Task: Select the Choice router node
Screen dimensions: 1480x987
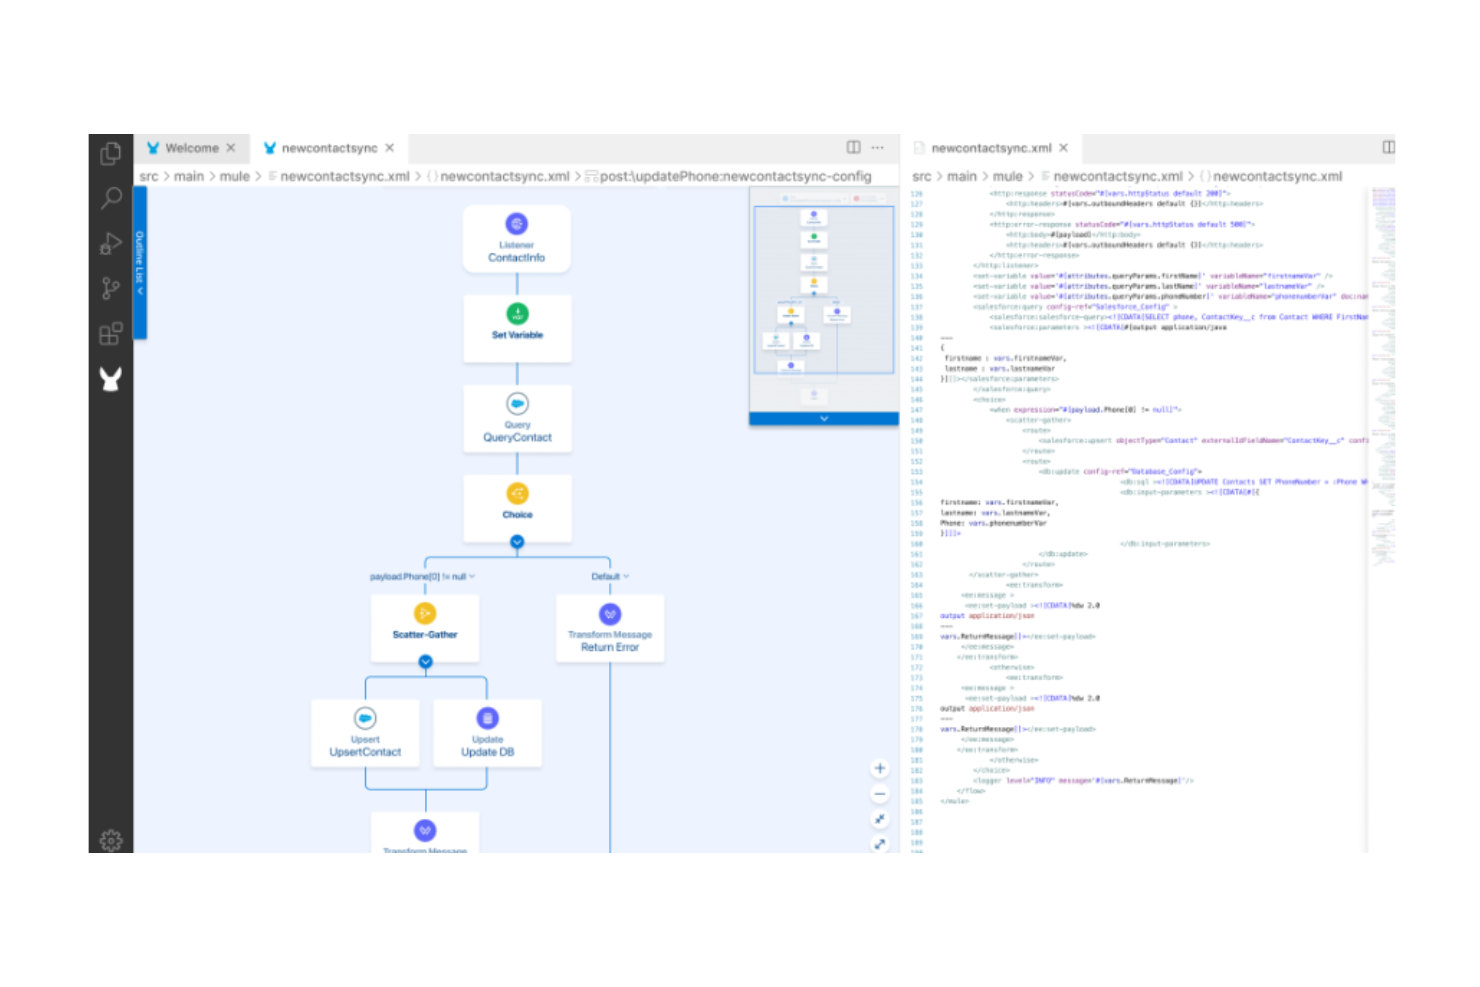Action: 517,508
